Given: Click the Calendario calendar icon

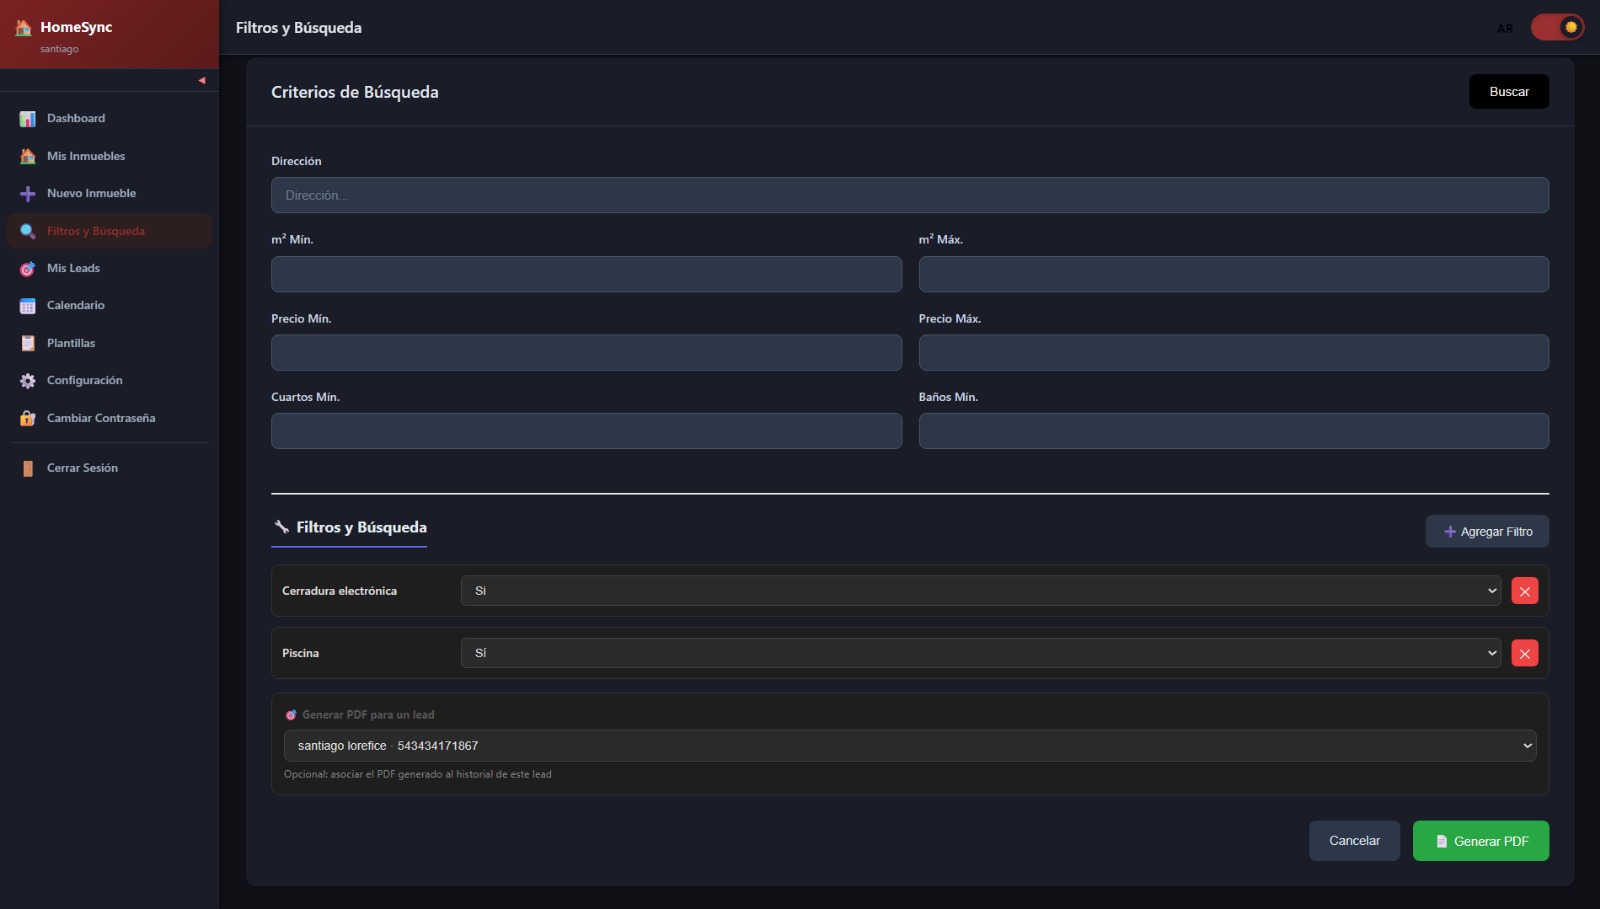Looking at the screenshot, I should (28, 306).
